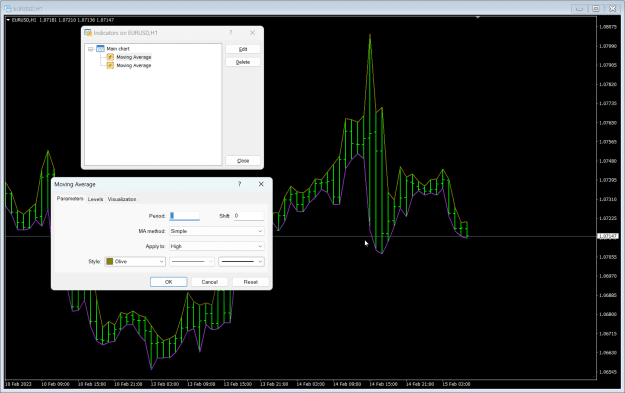Click the 1.07820 price scale label
This screenshot has height=393, width=625.
(x=608, y=84)
